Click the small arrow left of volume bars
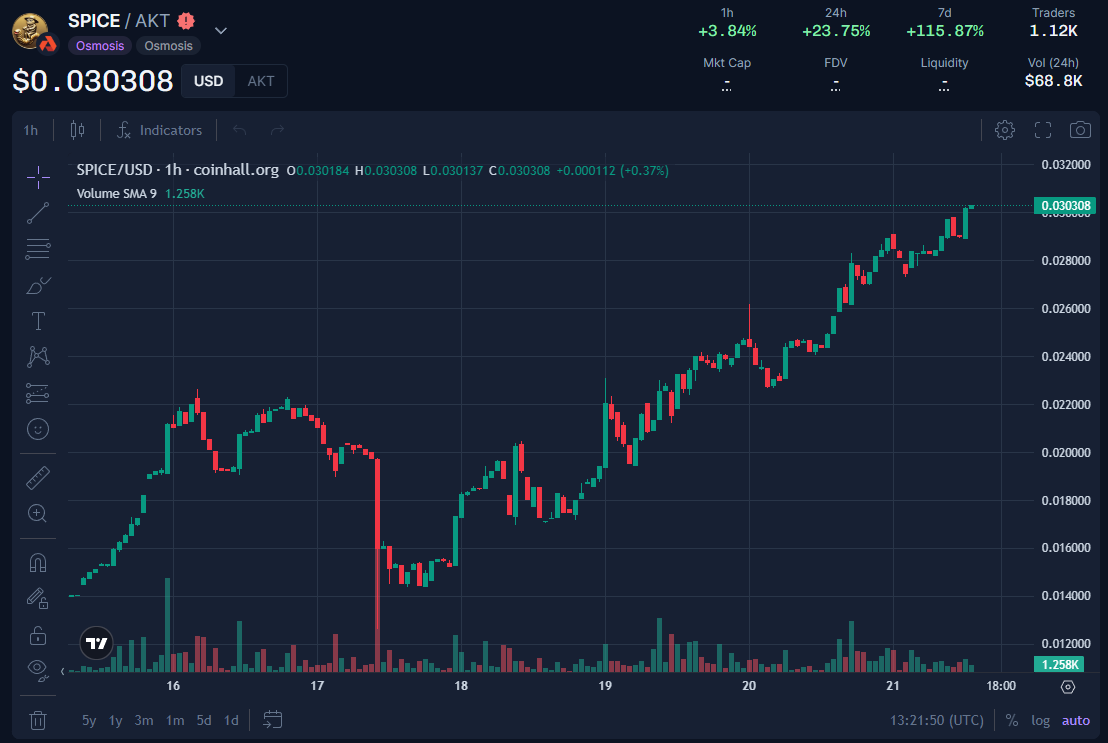Image resolution: width=1108 pixels, height=743 pixels. point(62,671)
